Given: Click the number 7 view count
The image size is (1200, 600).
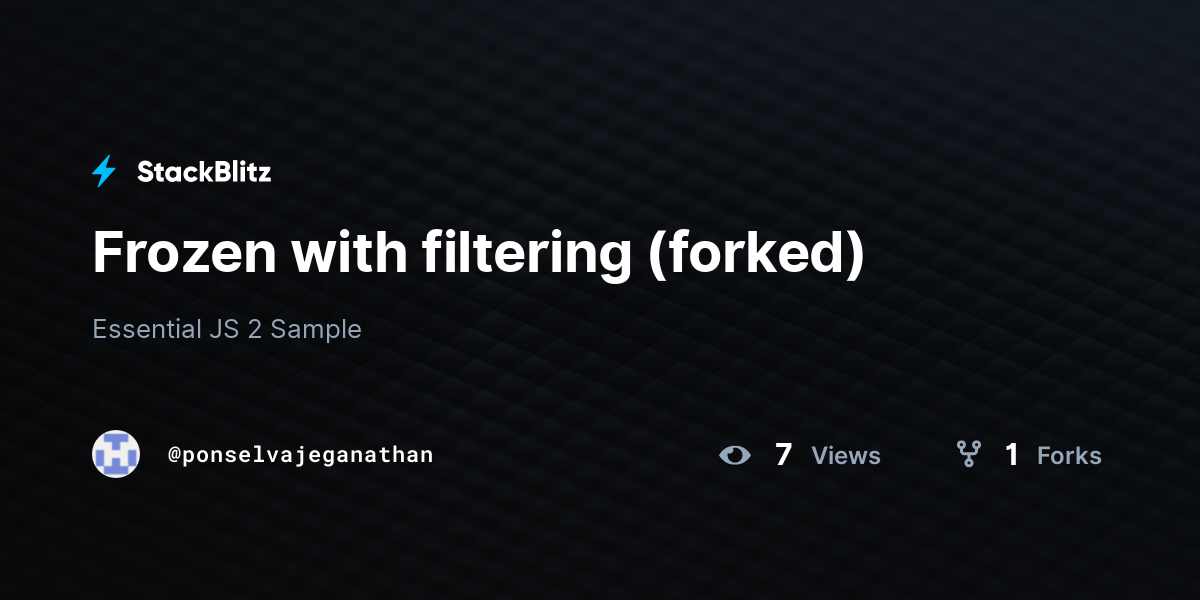Looking at the screenshot, I should (784, 455).
